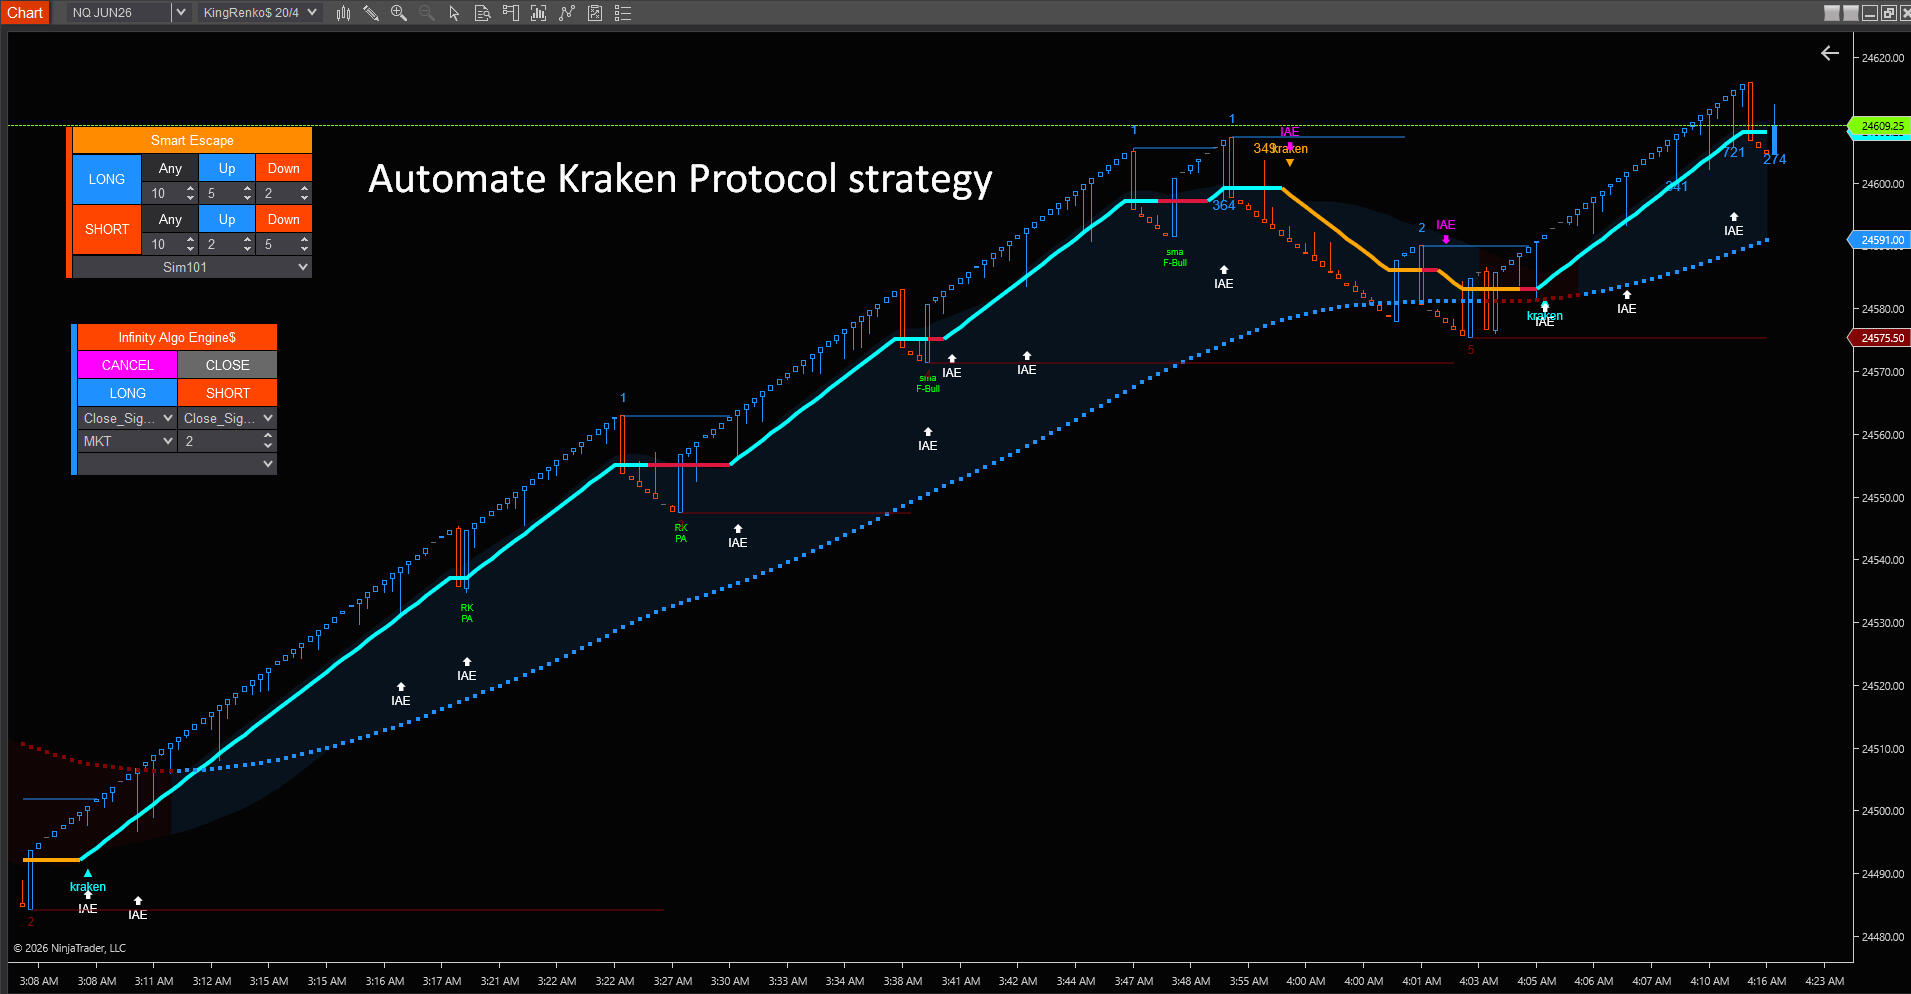
Task: Open the indicators bar chart icon
Action: point(538,13)
